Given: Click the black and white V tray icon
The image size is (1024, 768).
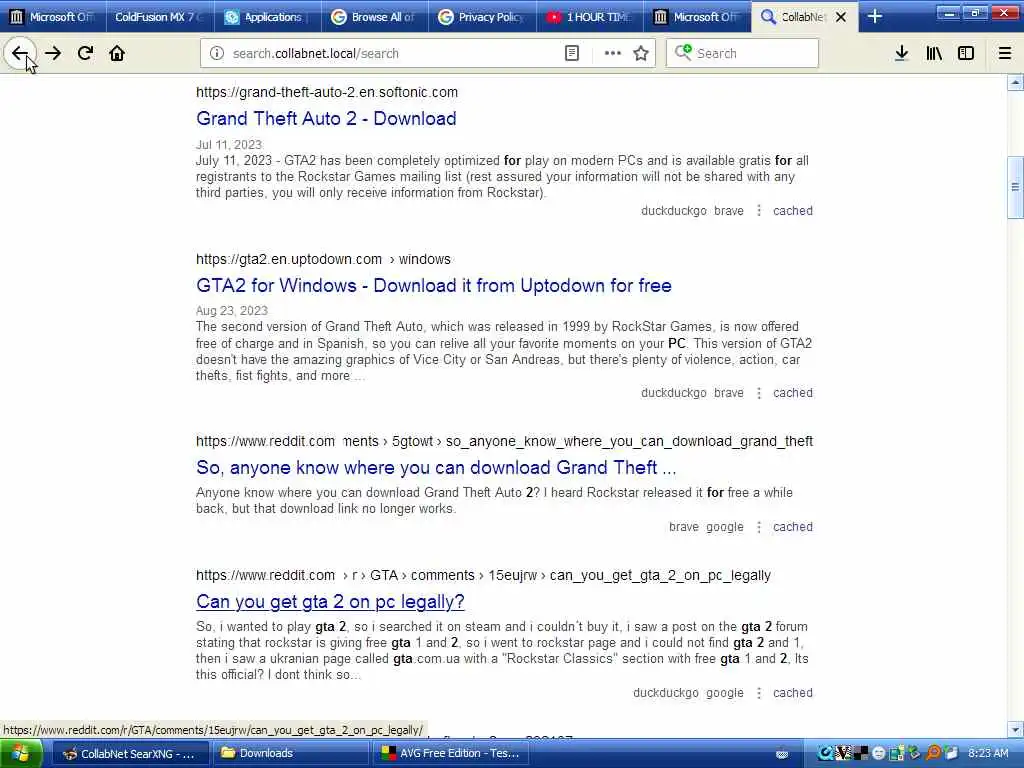Looking at the screenshot, I should click(843, 754).
